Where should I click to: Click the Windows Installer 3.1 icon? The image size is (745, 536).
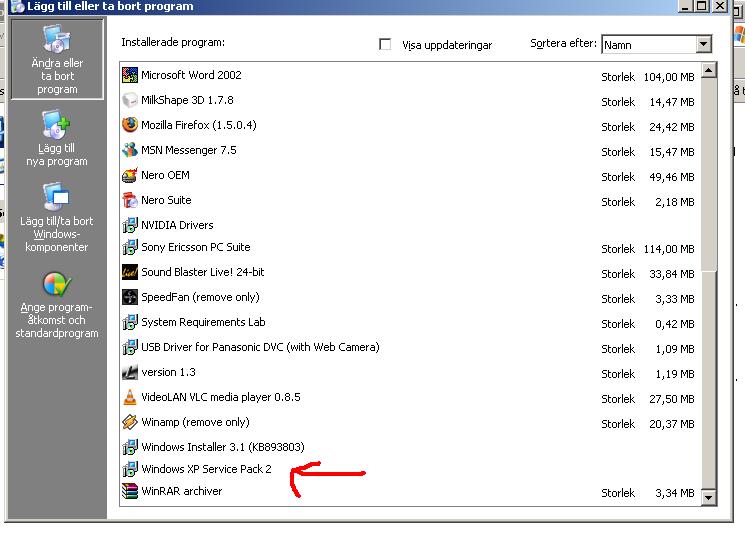(130, 447)
